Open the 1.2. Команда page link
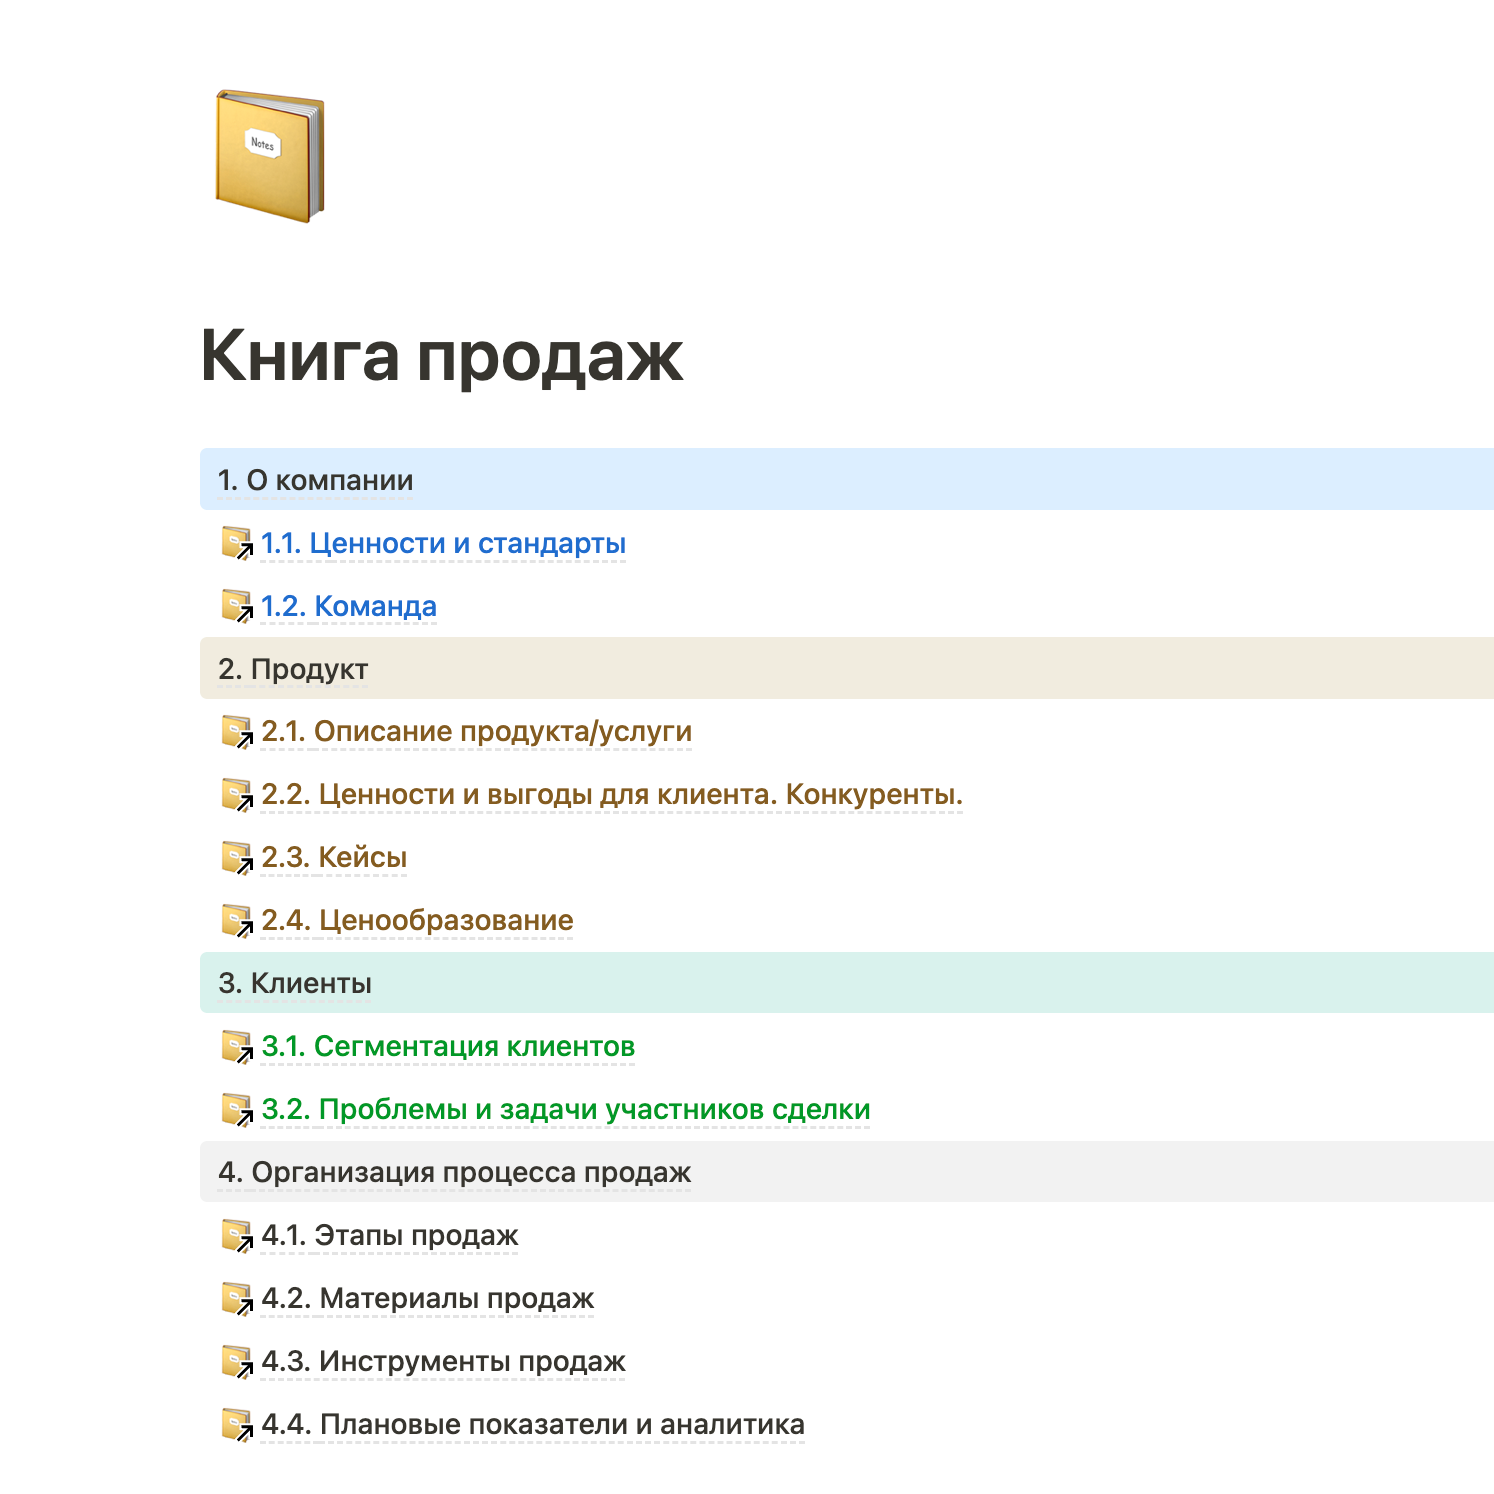Screen dimensions: 1494x1494 349,606
